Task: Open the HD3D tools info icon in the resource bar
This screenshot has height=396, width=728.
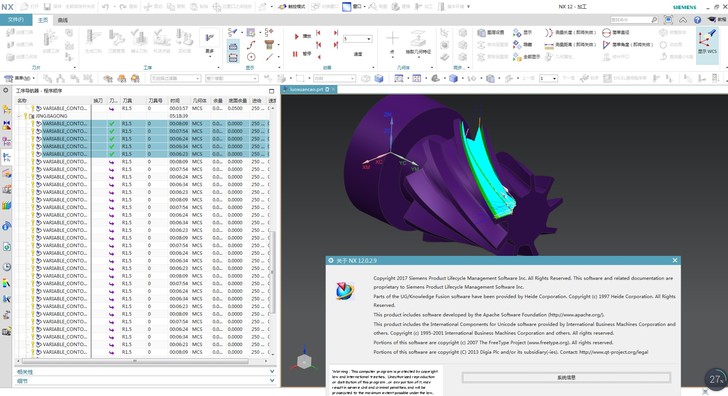Action: coord(6,226)
